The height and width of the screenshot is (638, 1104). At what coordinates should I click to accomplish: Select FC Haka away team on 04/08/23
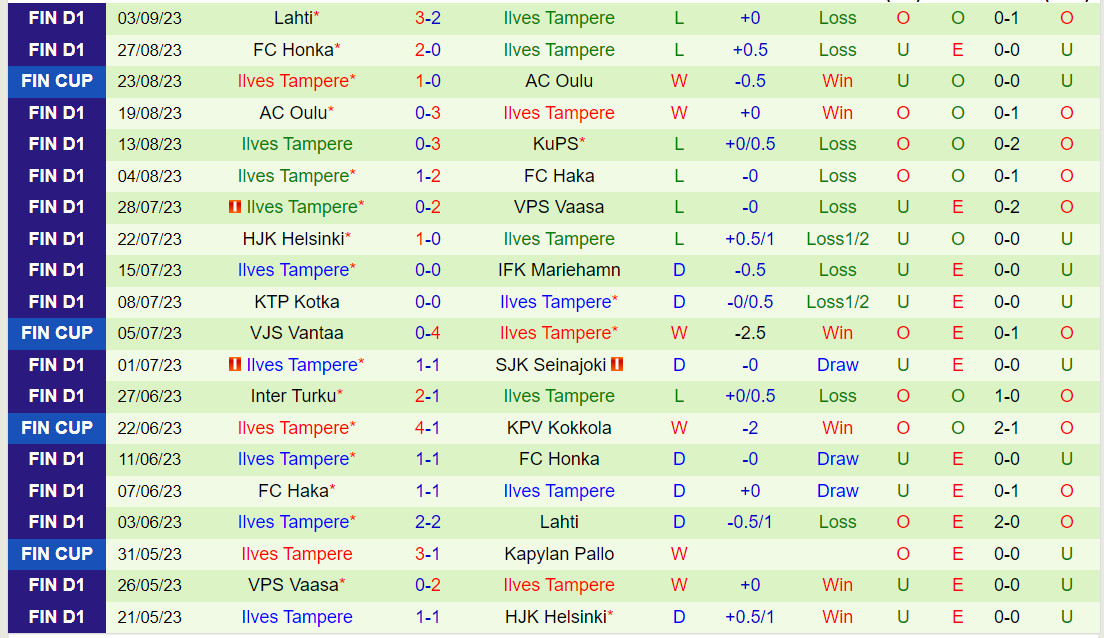click(559, 176)
